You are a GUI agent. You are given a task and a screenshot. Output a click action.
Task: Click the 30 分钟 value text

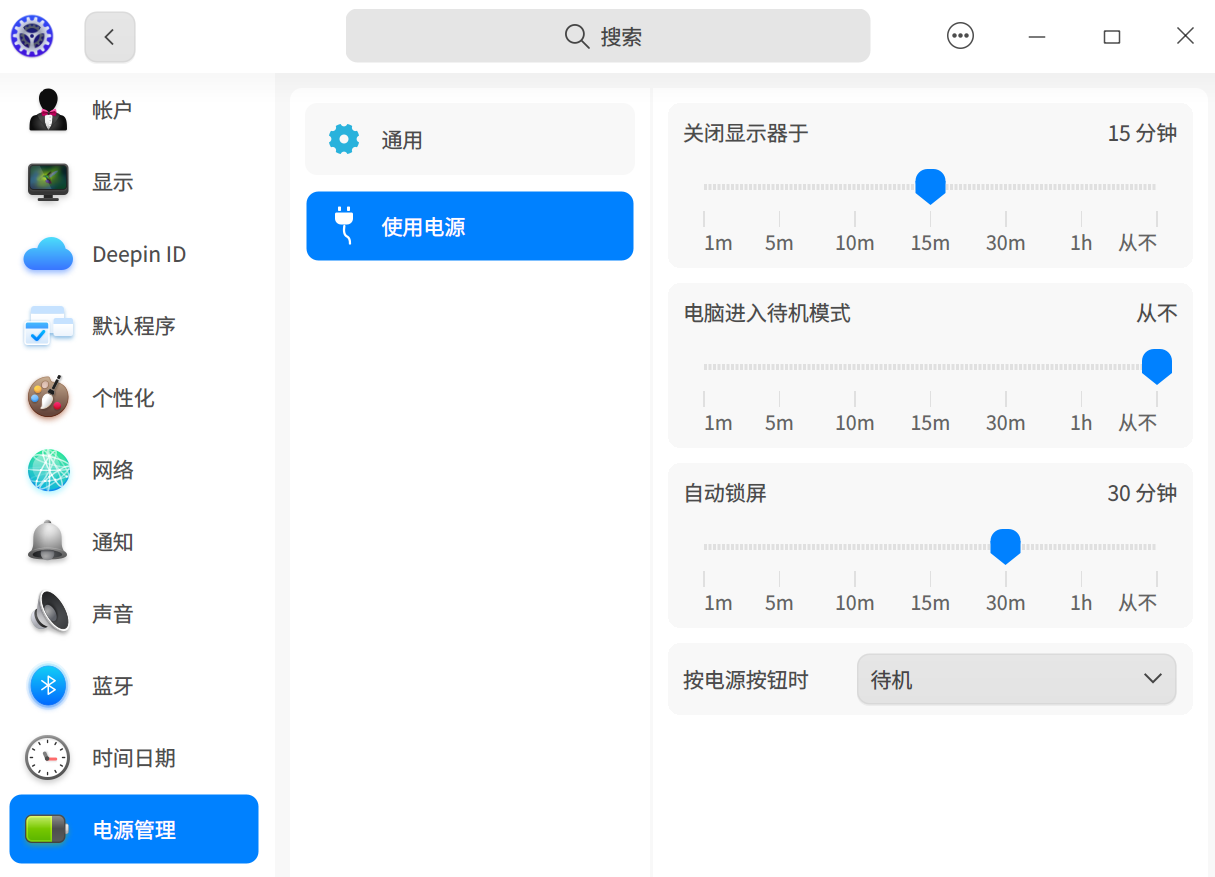1142,493
